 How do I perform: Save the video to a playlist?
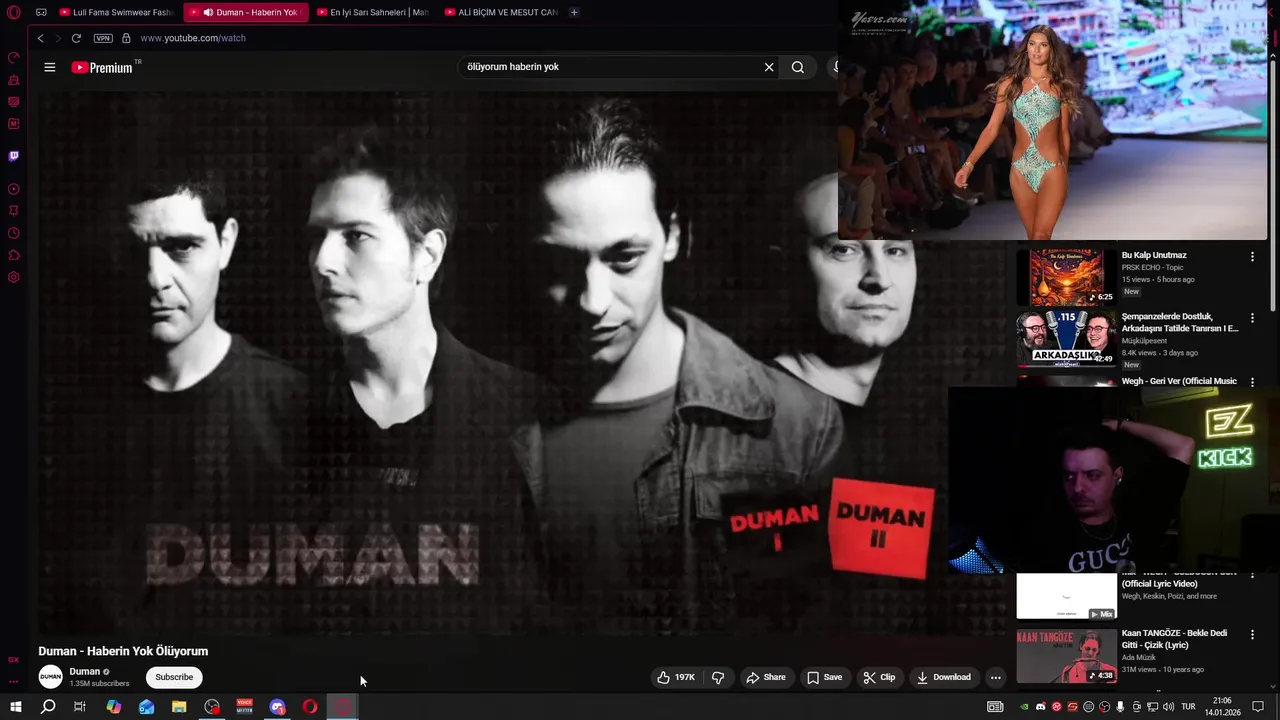click(x=825, y=677)
